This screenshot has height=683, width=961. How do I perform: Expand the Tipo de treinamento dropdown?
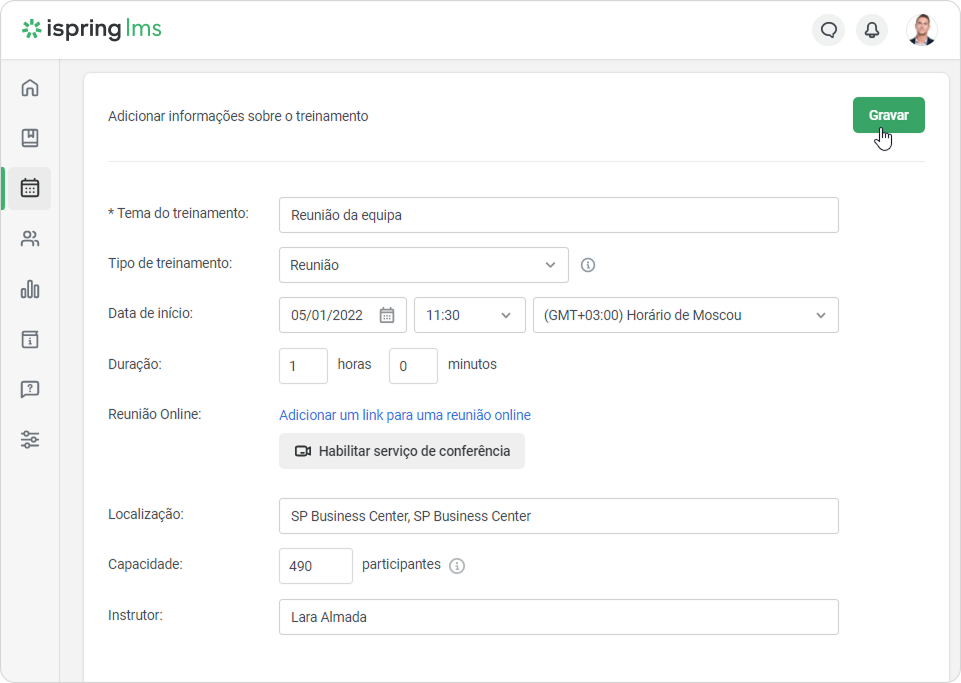tap(424, 265)
